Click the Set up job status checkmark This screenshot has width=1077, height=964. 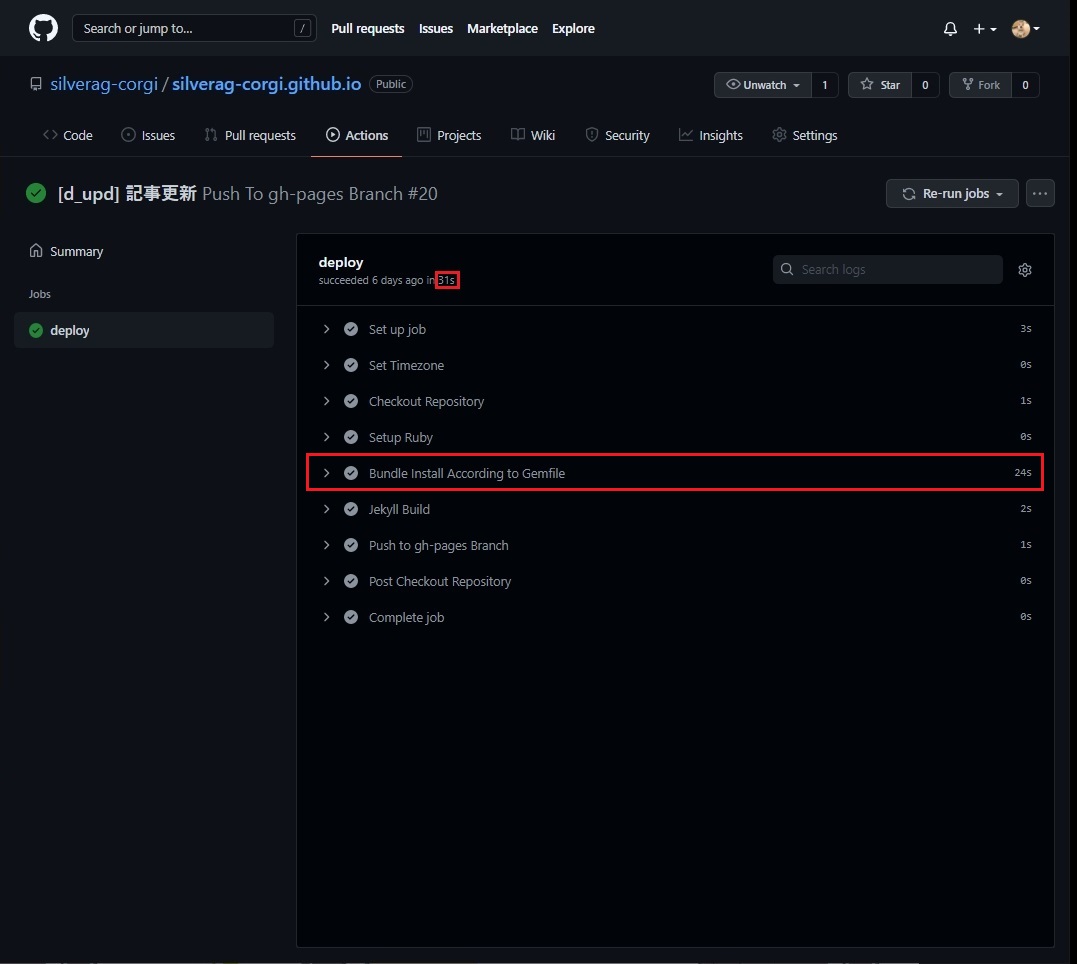351,329
